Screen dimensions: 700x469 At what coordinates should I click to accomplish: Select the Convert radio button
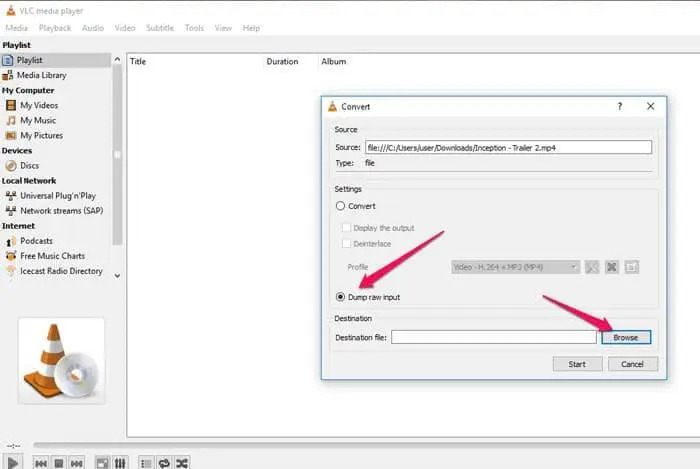tap(341, 206)
